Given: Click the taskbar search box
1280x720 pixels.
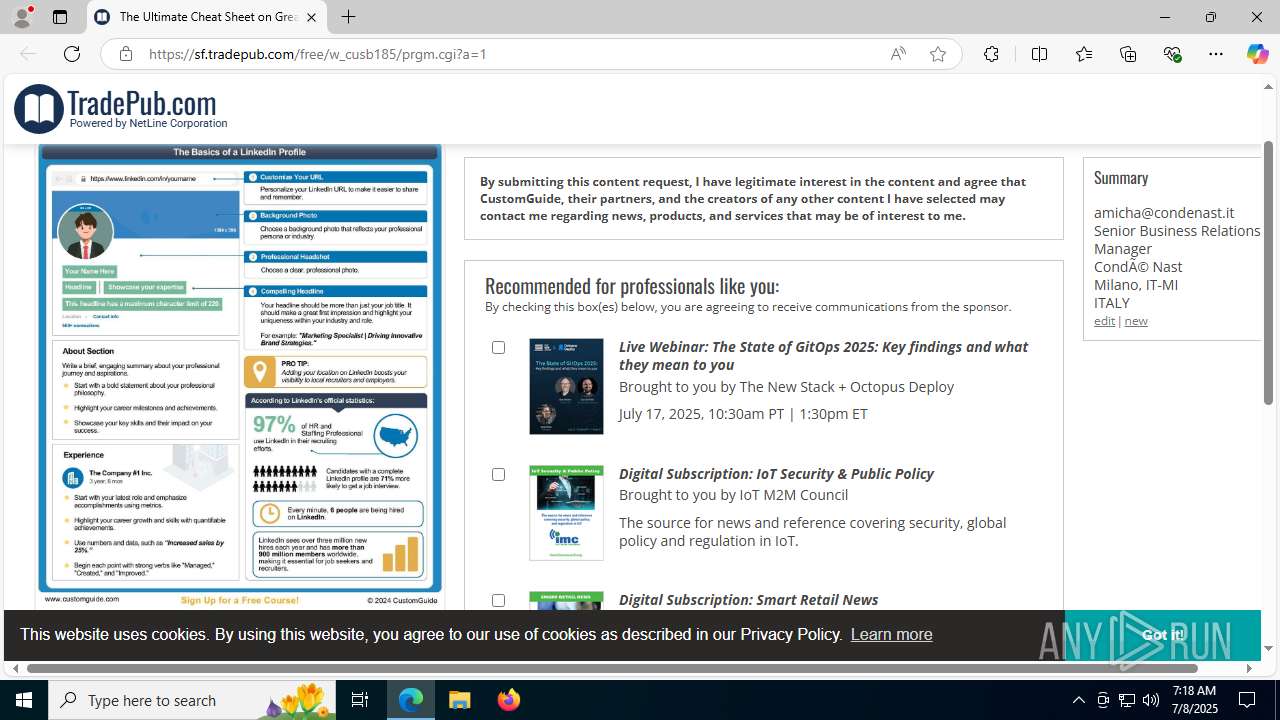Looking at the screenshot, I should tap(193, 700).
